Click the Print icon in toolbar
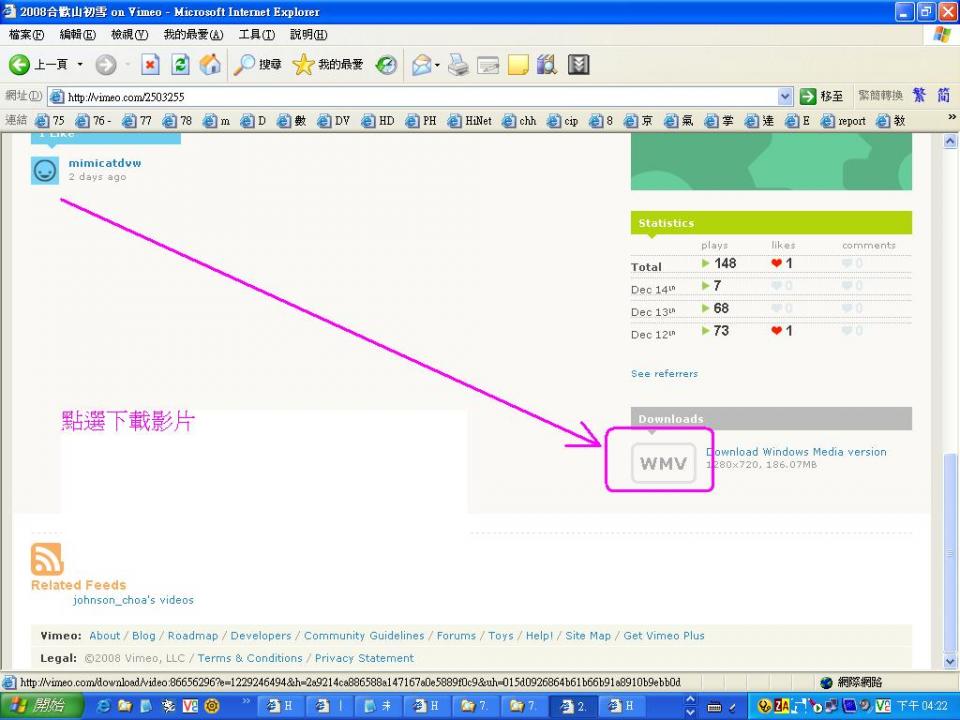This screenshot has width=960, height=720. click(457, 65)
